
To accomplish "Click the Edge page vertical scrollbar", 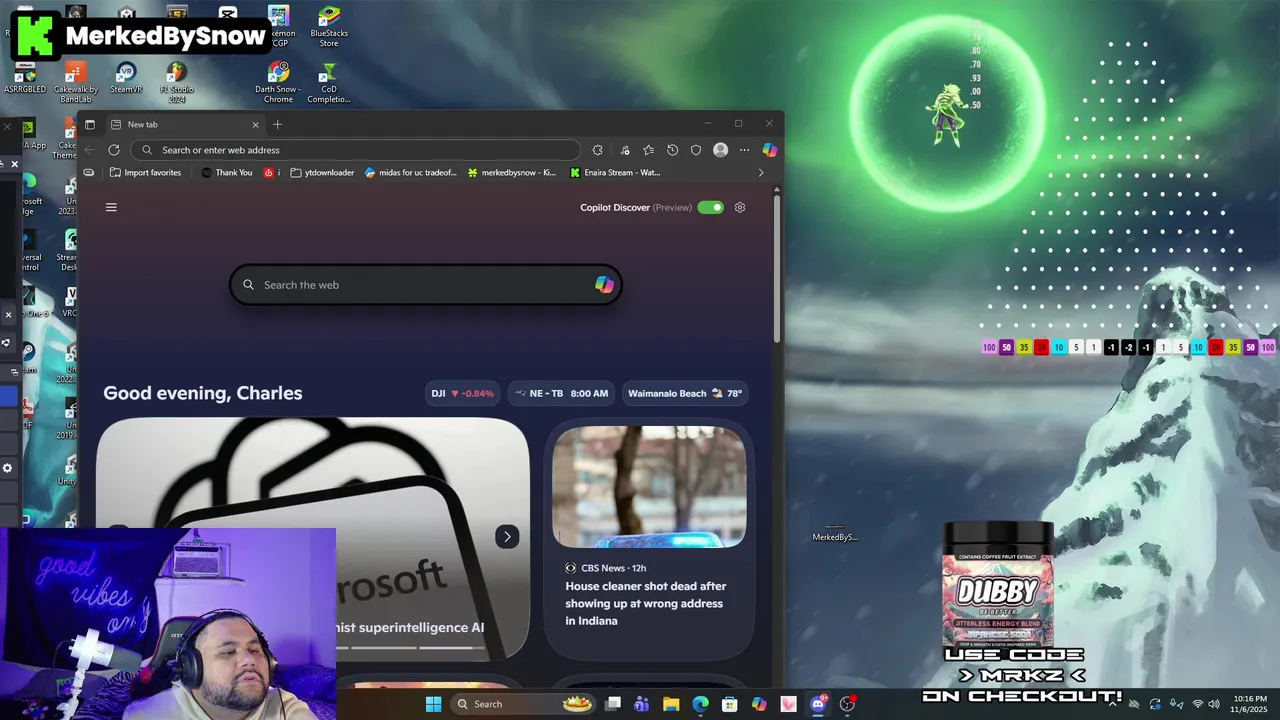I will pos(777,270).
